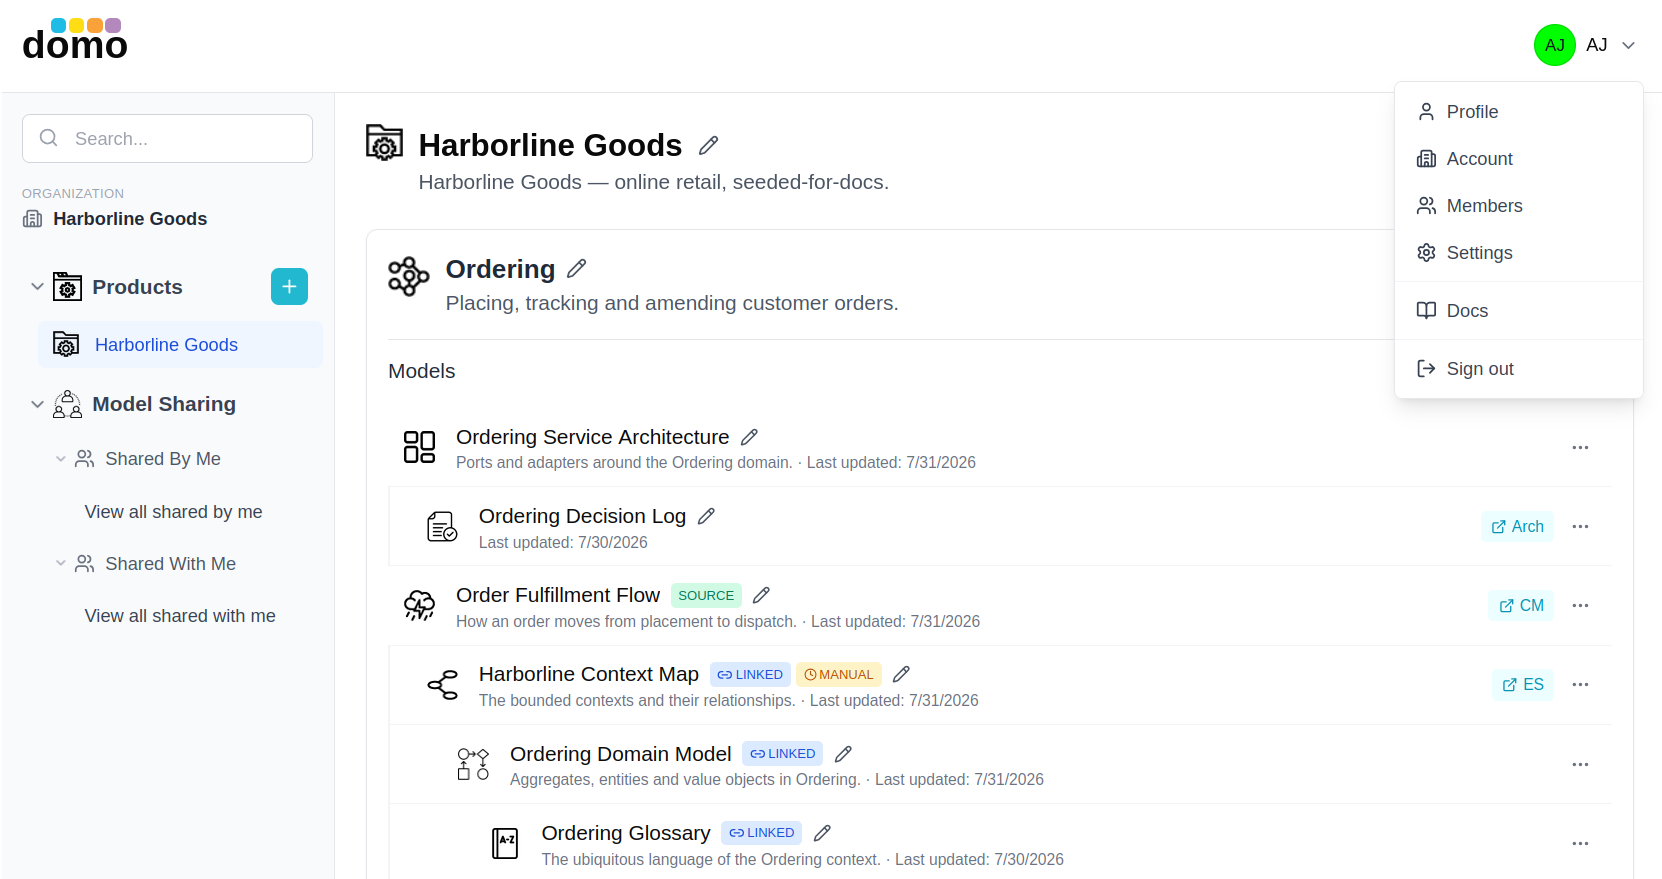Edit Order Fulfillment Flow name pencil
This screenshot has height=879, width=1662.
pos(762,595)
